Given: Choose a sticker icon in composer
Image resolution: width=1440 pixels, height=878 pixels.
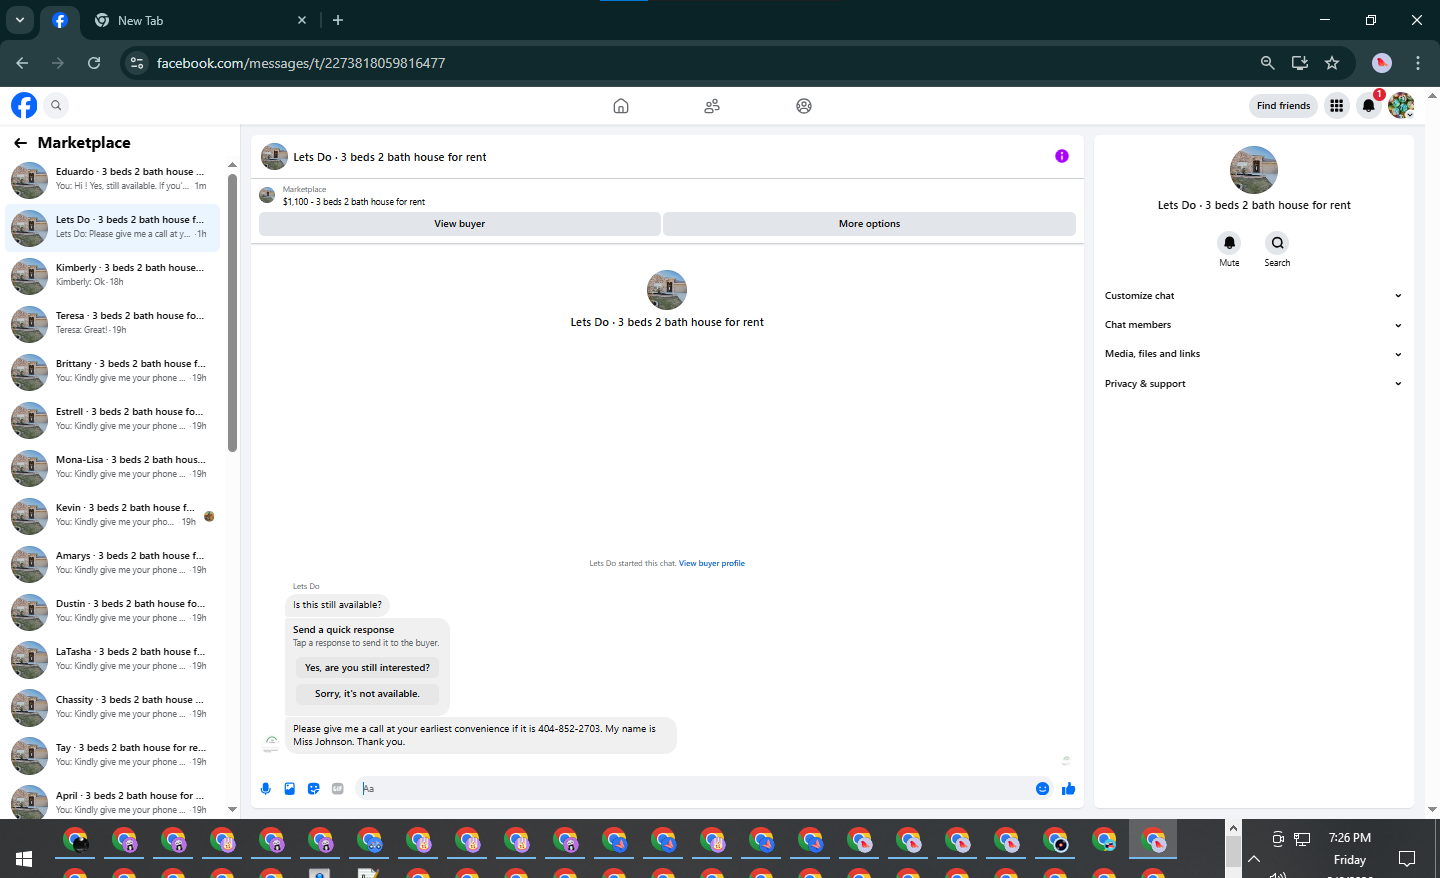Looking at the screenshot, I should coord(314,789).
